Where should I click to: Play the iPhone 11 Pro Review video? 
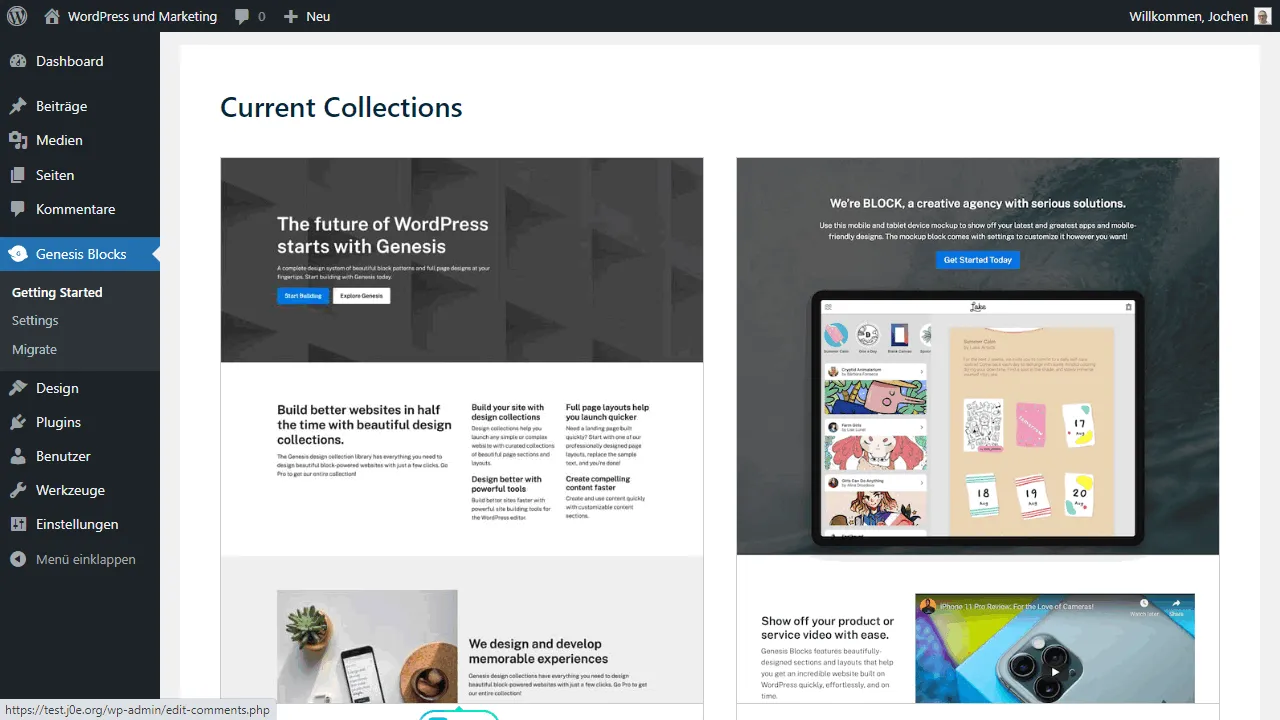pos(1054,671)
